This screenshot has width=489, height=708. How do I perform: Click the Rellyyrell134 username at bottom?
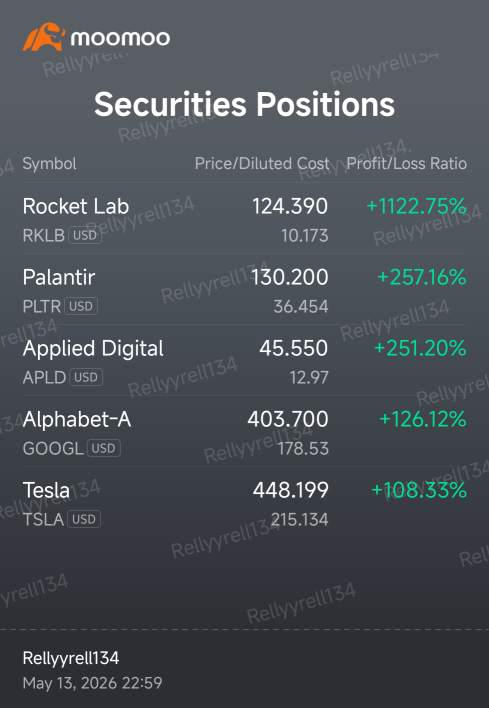[x=71, y=658]
